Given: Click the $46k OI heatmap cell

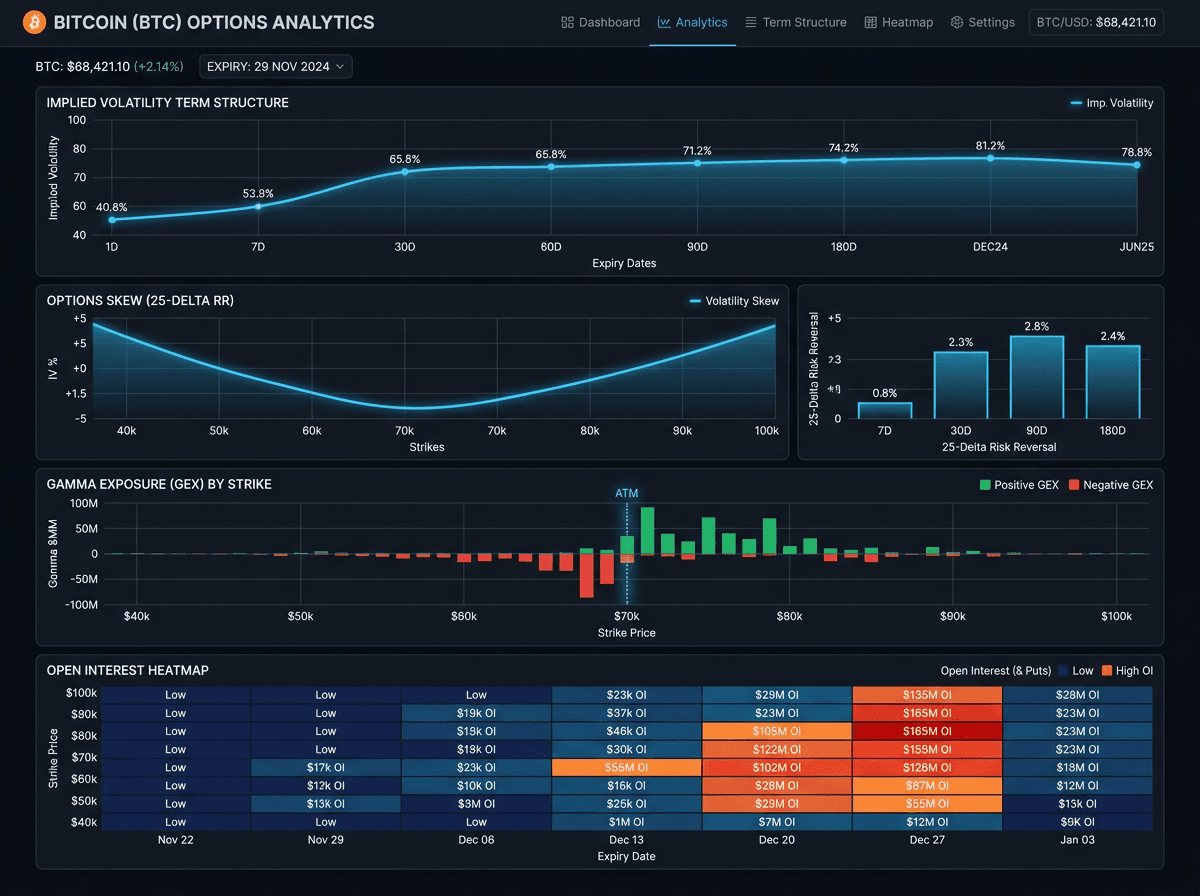Looking at the screenshot, I should click(626, 731).
